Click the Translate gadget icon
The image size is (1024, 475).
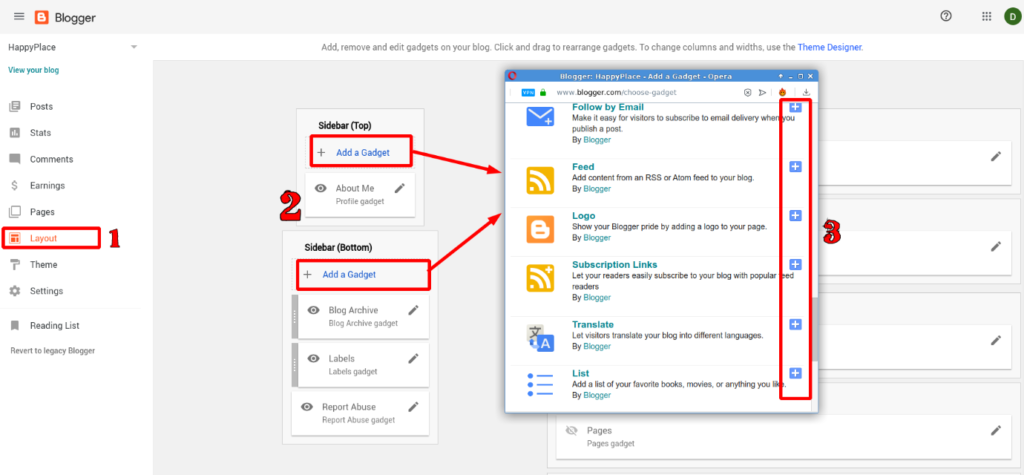coord(540,338)
